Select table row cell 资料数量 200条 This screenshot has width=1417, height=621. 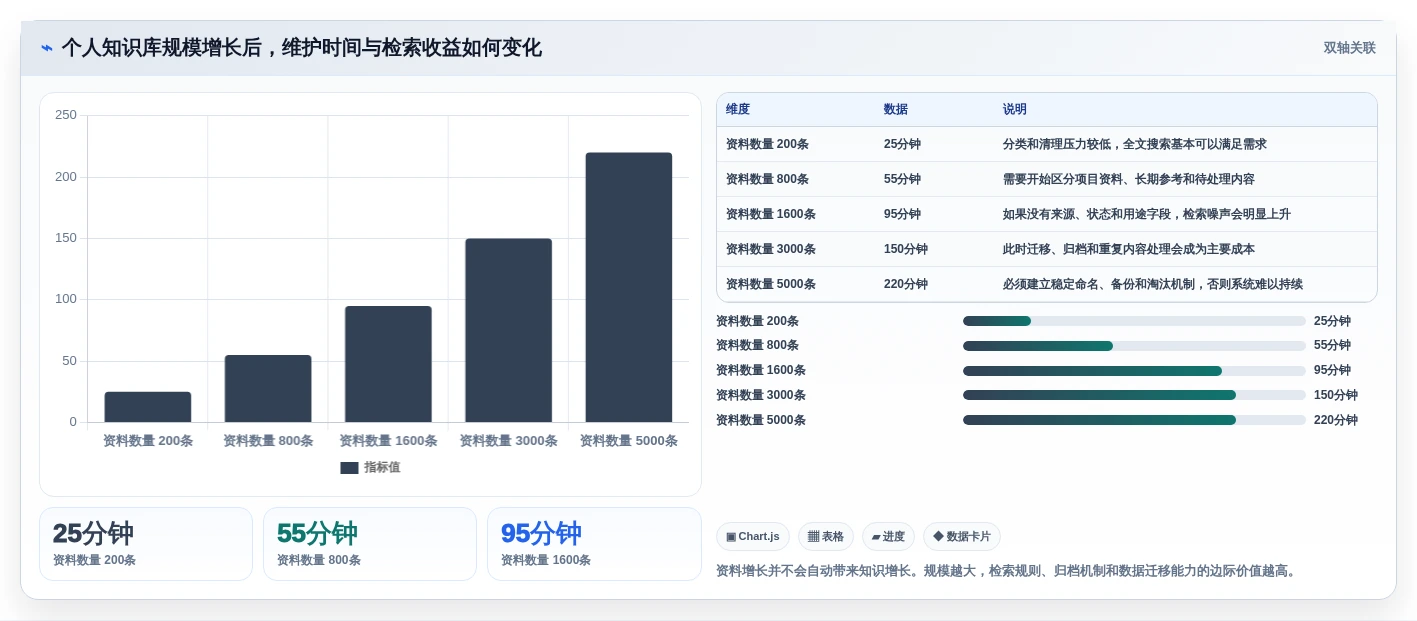(x=767, y=144)
